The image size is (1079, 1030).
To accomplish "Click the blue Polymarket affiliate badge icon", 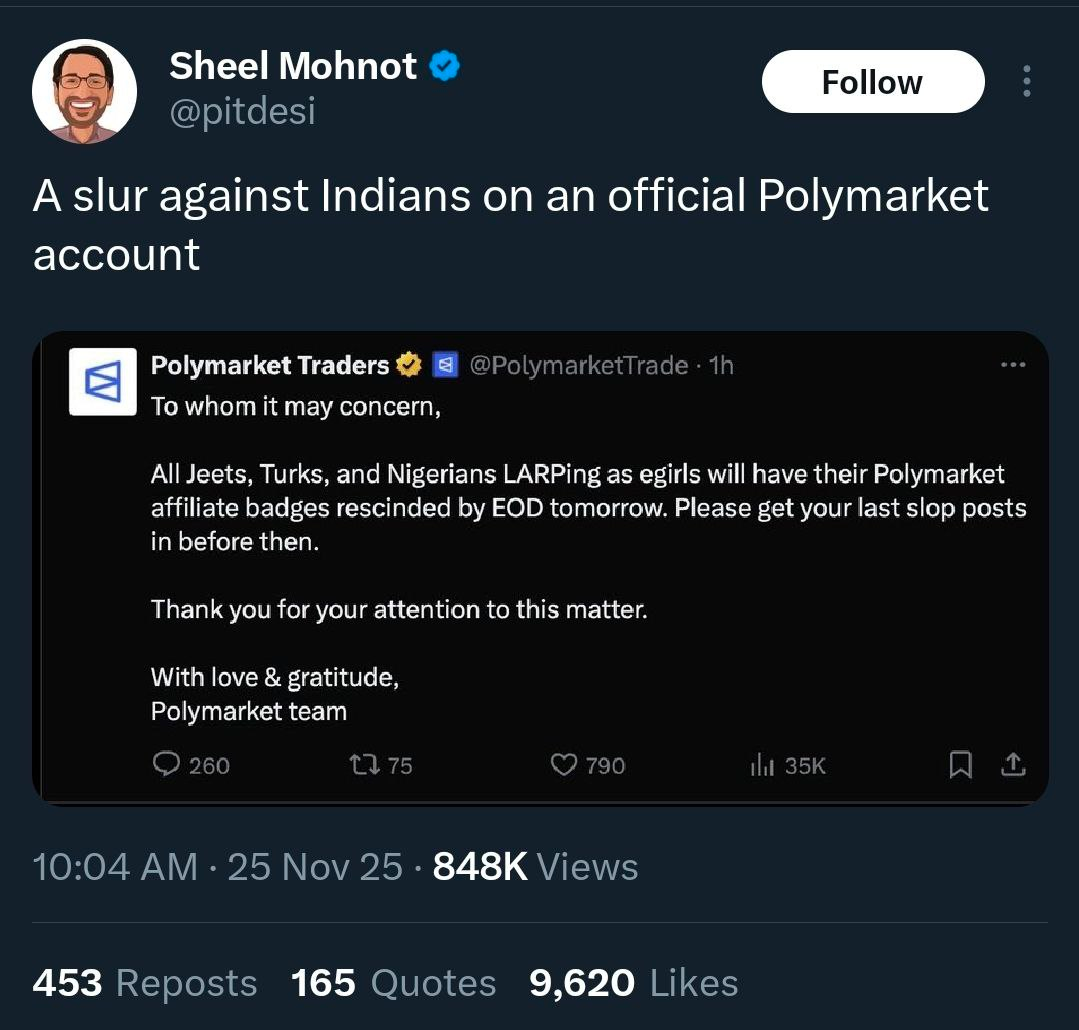I will (x=445, y=366).
